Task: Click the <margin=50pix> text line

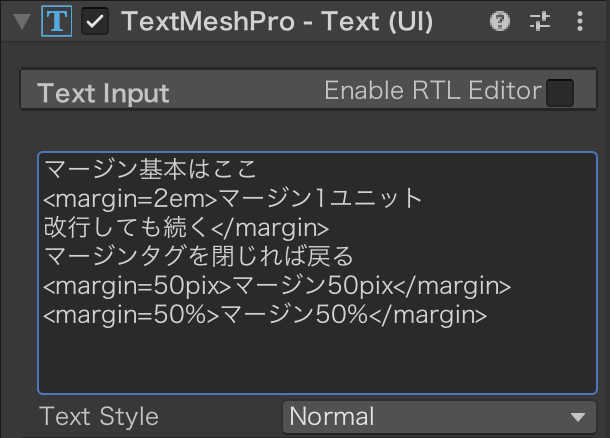Action: point(277,286)
